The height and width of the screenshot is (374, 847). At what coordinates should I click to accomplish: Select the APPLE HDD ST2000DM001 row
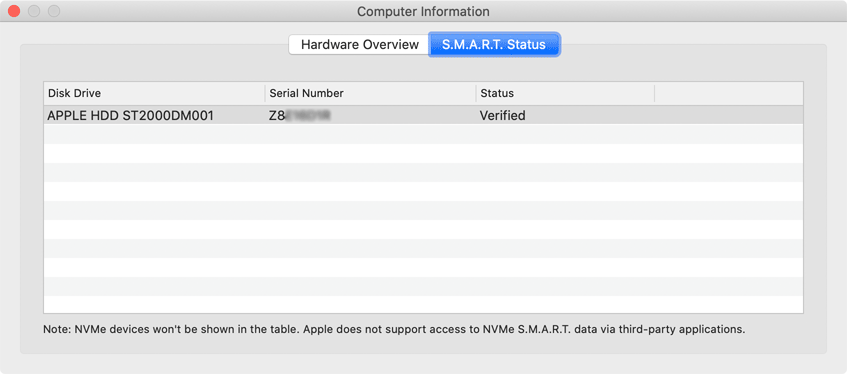424,115
